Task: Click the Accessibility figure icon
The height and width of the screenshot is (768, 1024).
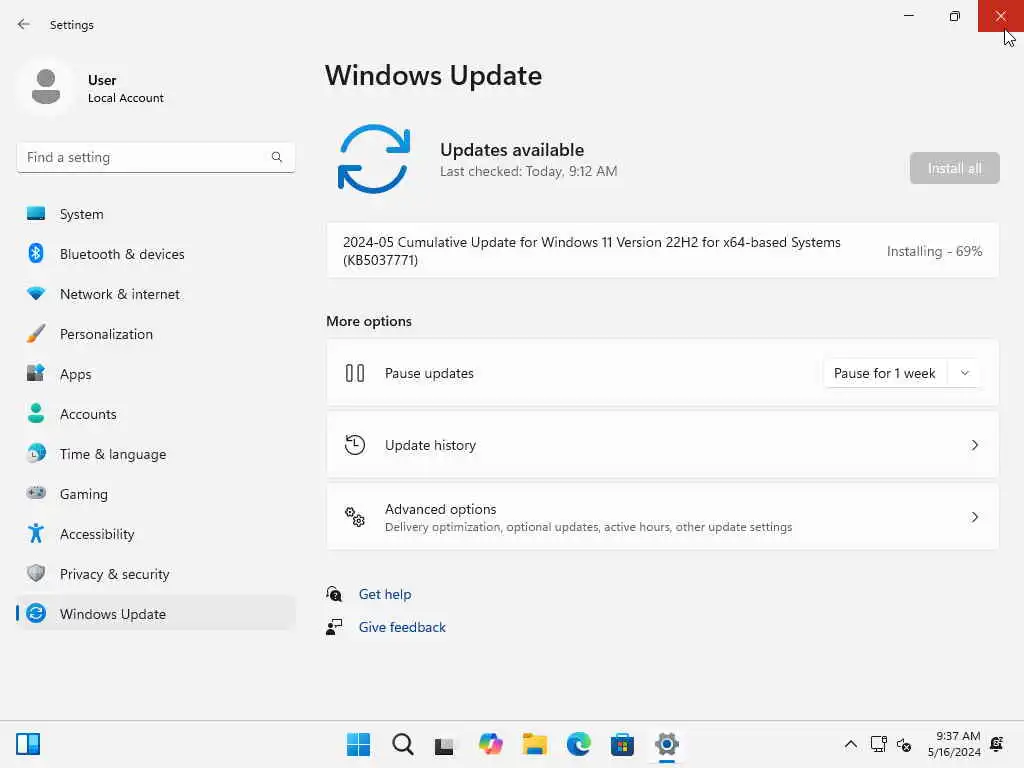Action: coord(36,534)
